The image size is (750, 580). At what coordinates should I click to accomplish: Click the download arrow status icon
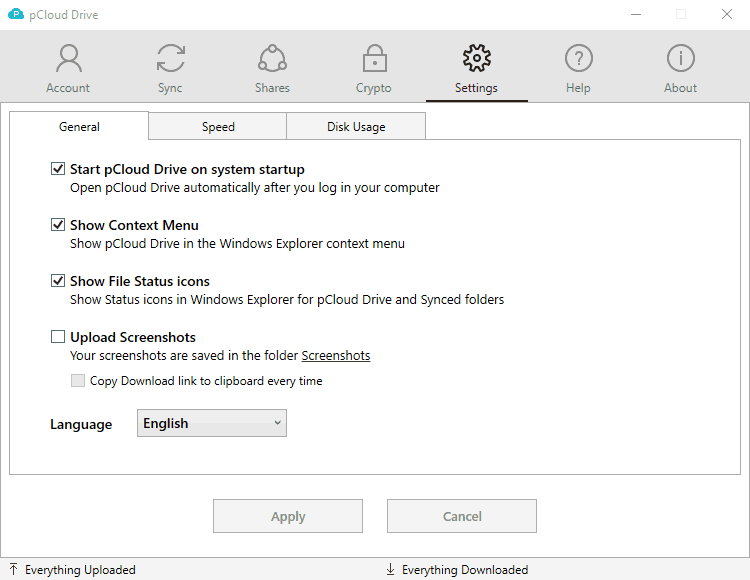click(390, 569)
